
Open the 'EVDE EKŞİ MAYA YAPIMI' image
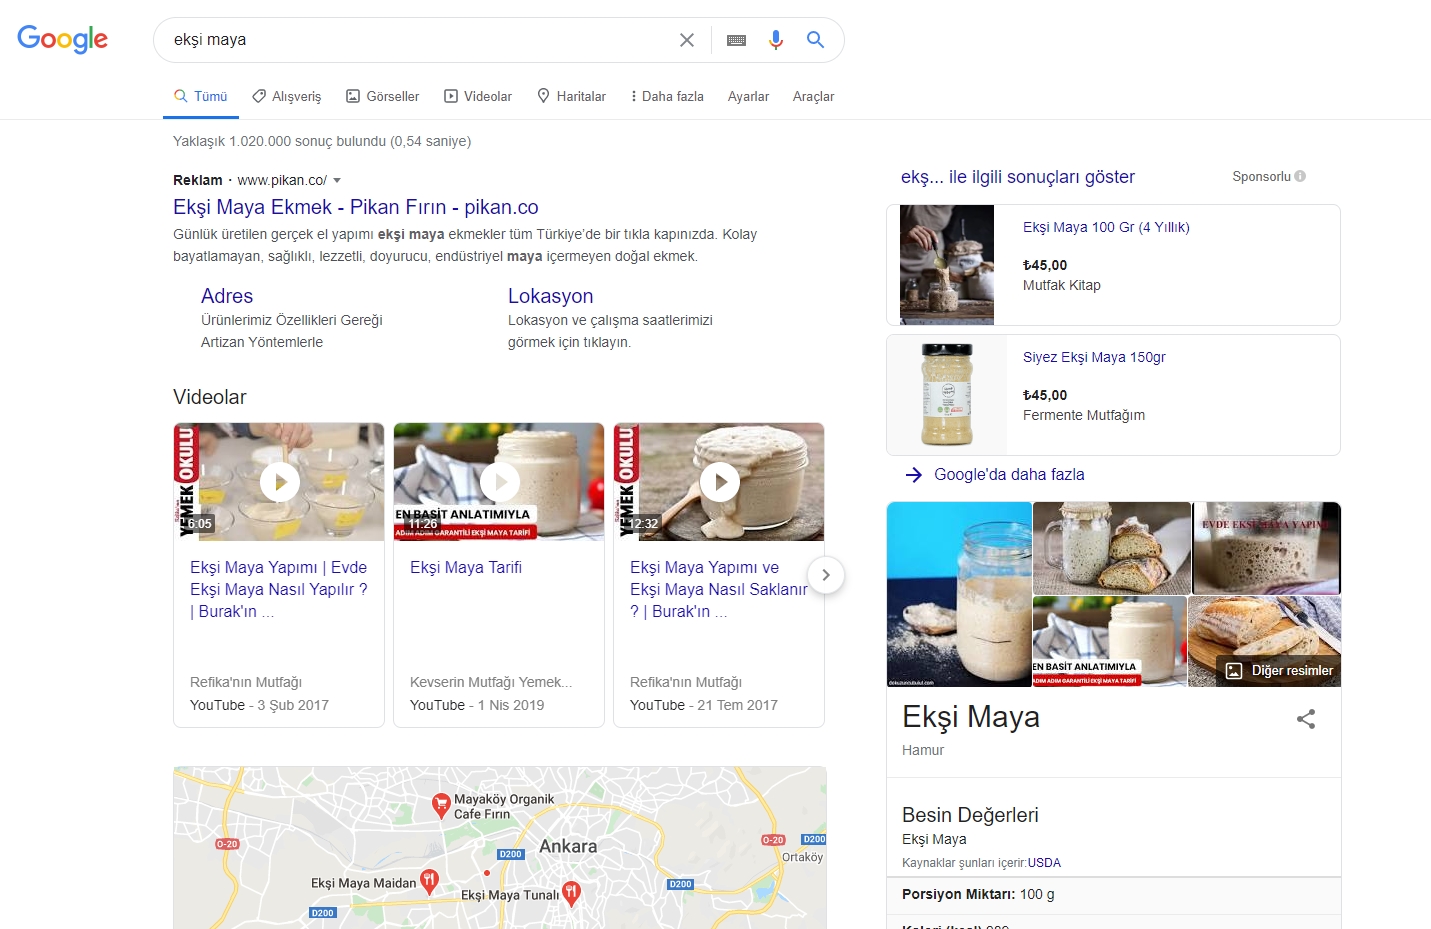(1267, 548)
